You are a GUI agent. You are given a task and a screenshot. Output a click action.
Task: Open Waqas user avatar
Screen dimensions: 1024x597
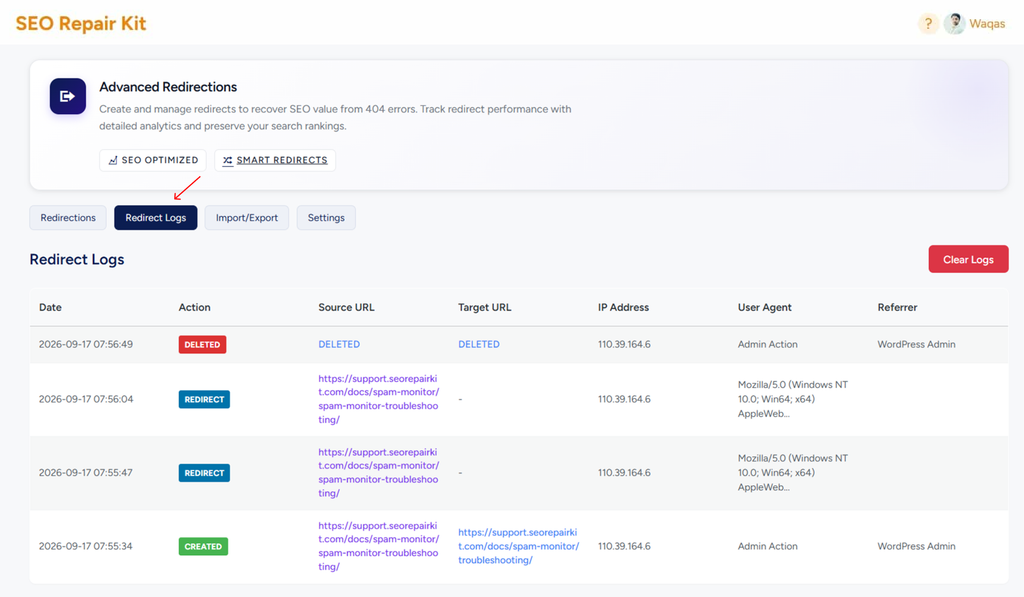954,24
